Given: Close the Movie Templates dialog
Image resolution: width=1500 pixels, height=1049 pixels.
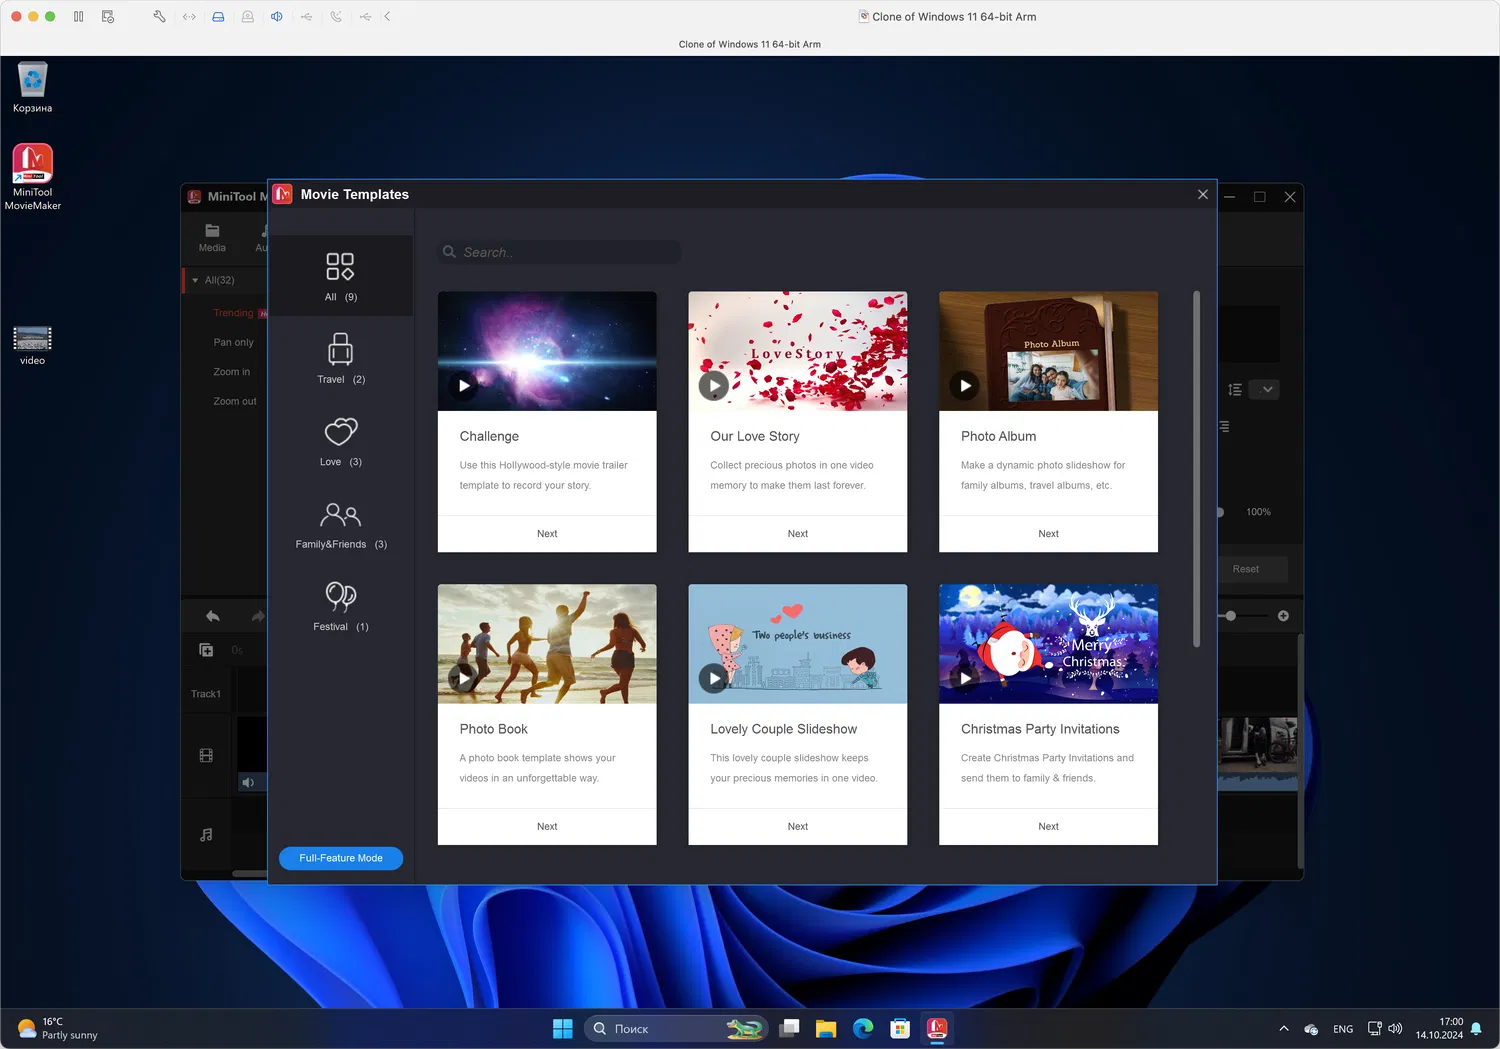Looking at the screenshot, I should pyautogui.click(x=1203, y=195).
